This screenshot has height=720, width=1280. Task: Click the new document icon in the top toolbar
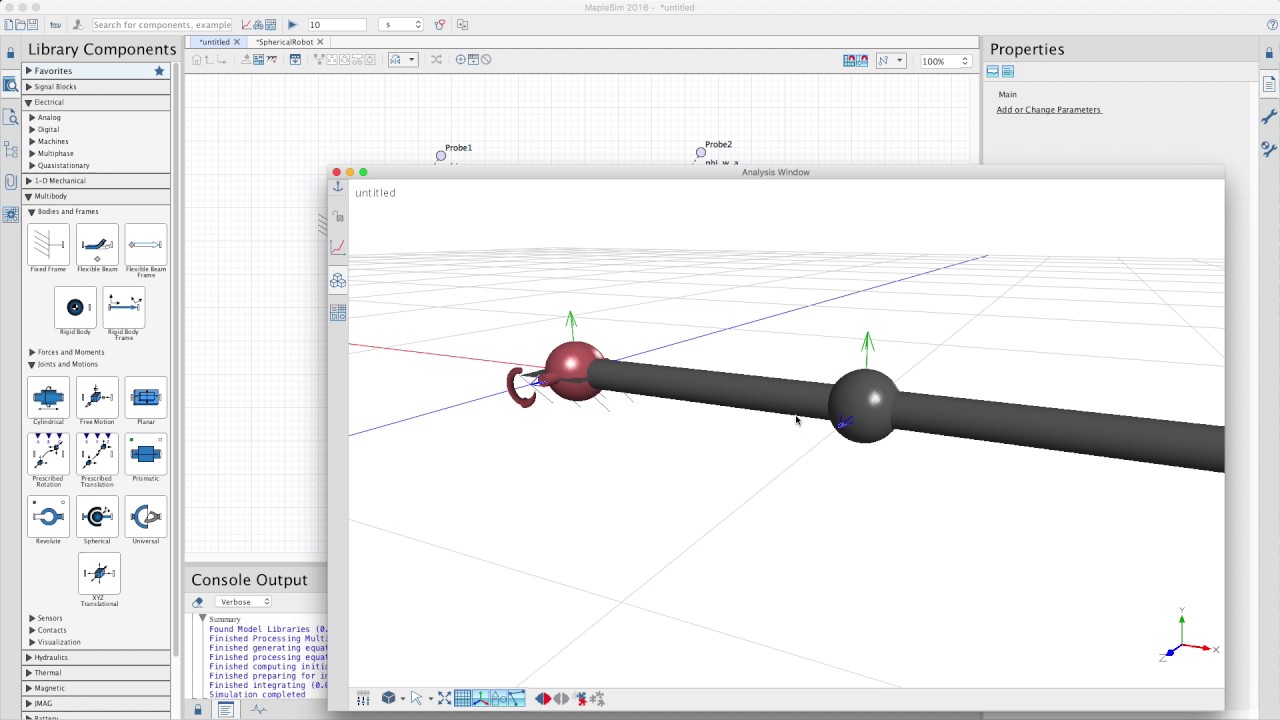[x=9, y=24]
